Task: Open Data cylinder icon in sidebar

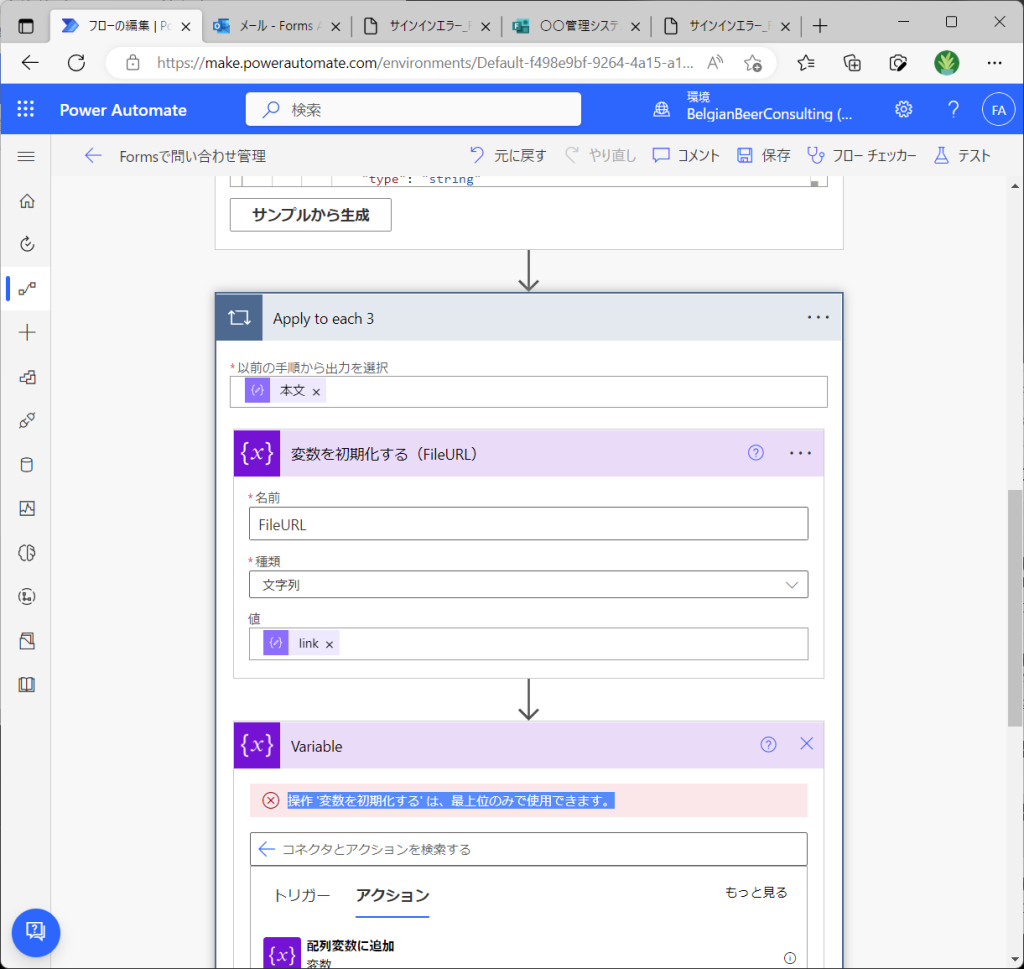Action: pos(27,465)
